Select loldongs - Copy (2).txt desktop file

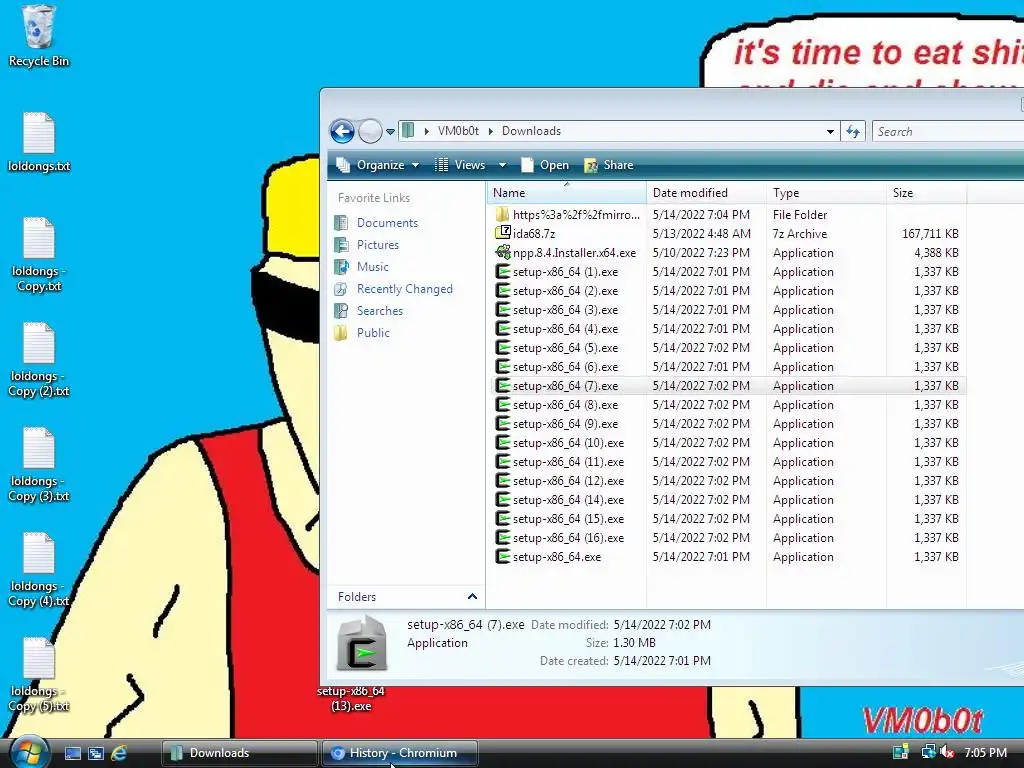pos(39,360)
